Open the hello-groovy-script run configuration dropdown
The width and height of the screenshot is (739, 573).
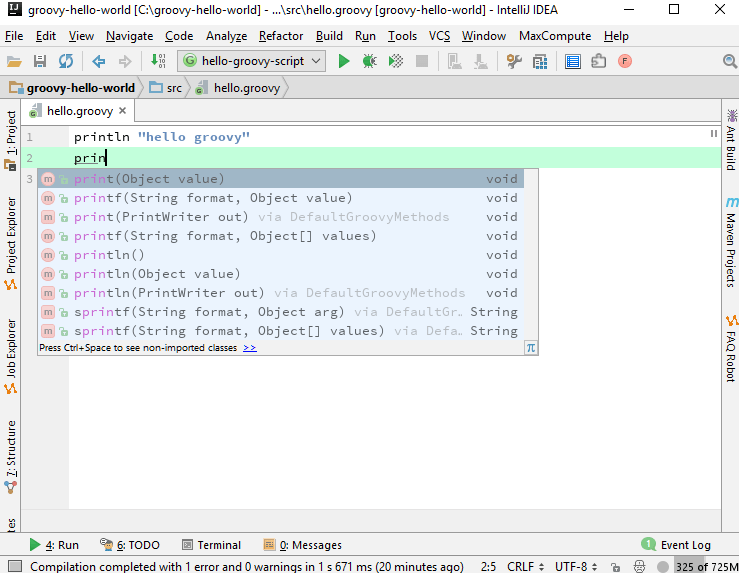click(x=251, y=61)
